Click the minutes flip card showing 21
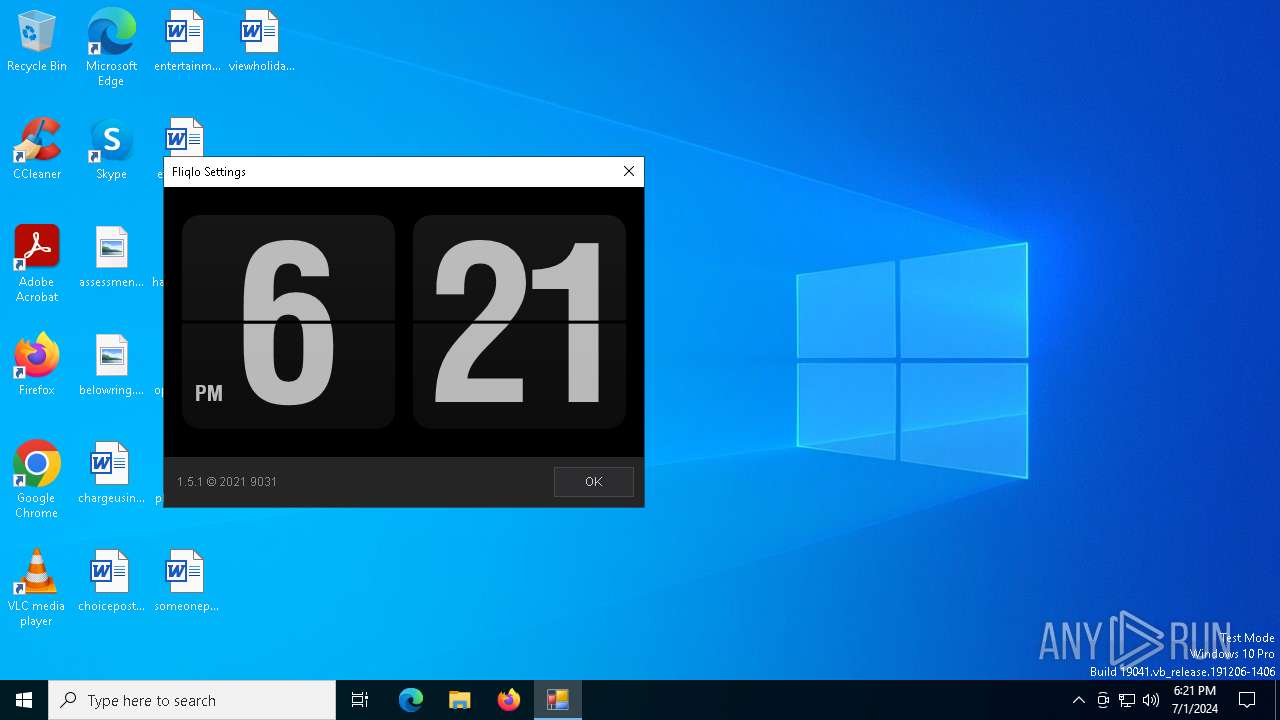 (x=519, y=322)
